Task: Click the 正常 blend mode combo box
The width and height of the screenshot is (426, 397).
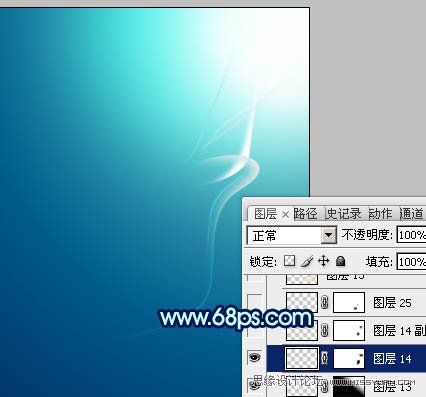Action: (x=291, y=235)
